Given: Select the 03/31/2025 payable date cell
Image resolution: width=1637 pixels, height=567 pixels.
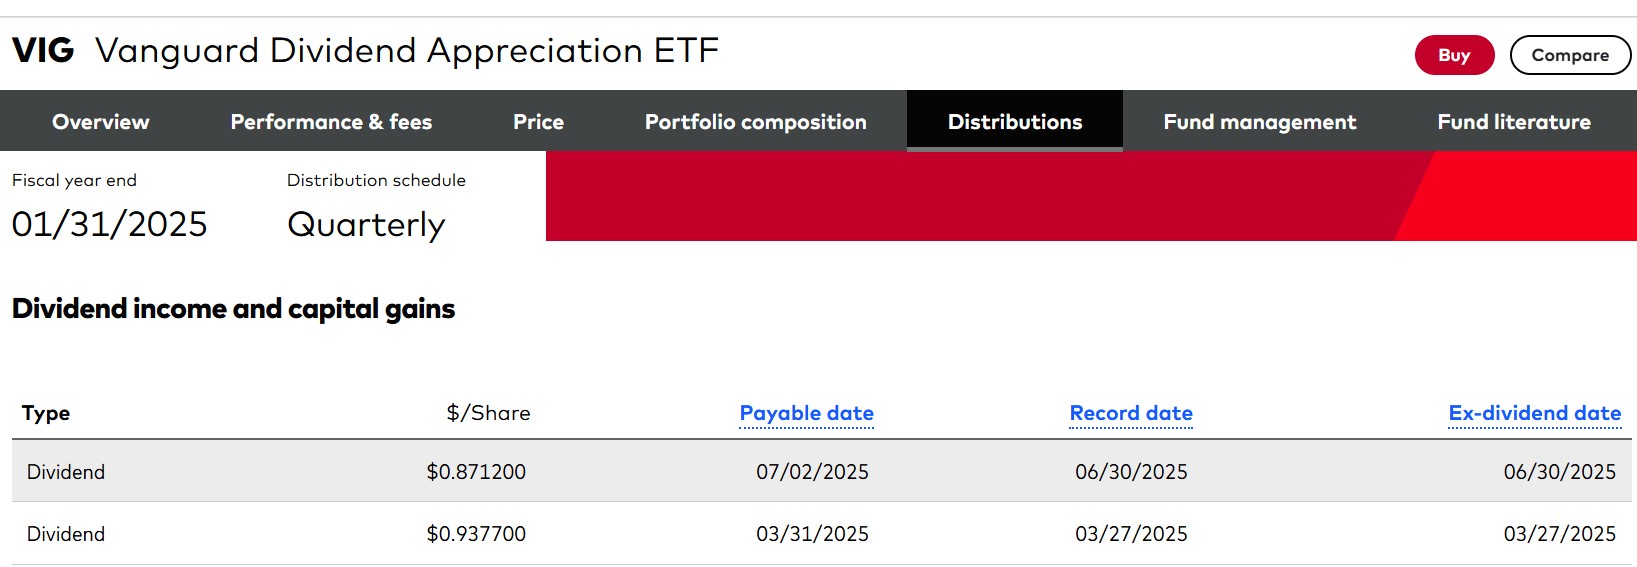Looking at the screenshot, I should coord(812,534).
